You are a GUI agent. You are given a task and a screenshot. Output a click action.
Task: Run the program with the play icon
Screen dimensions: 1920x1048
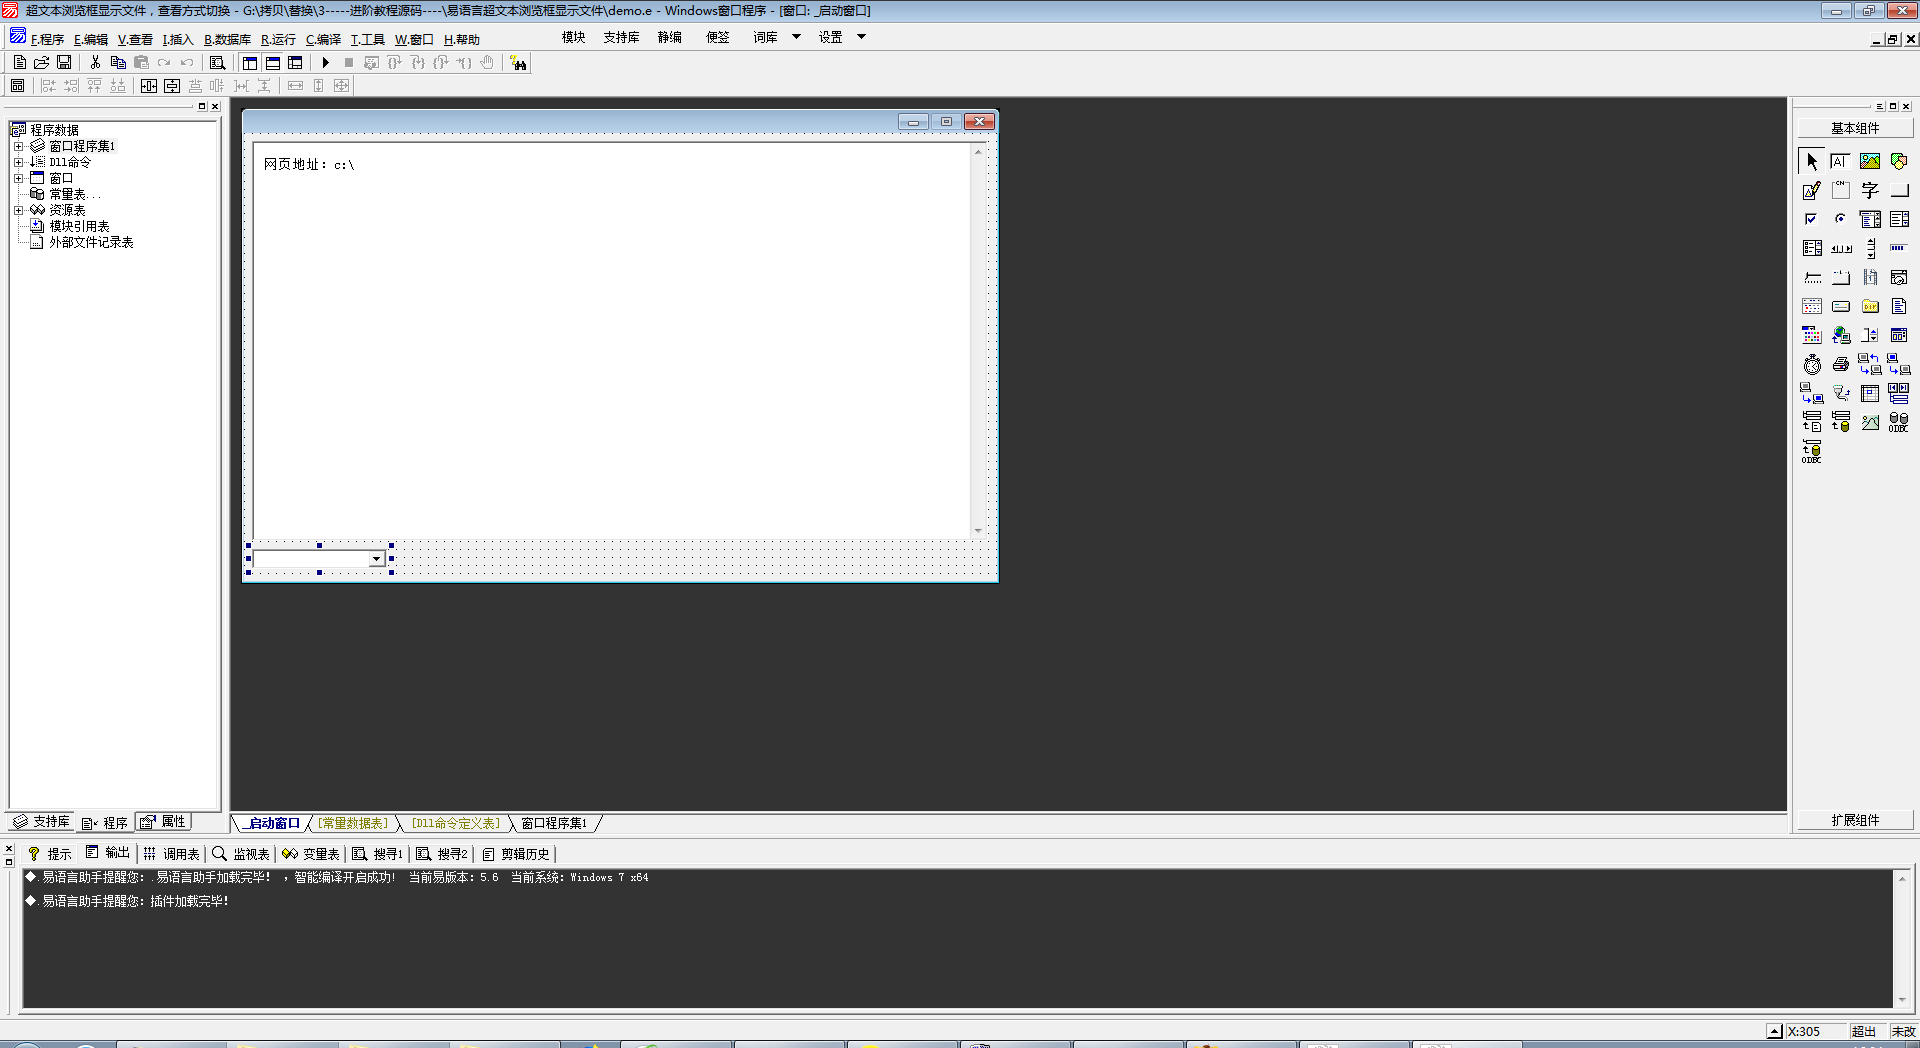tap(325, 62)
